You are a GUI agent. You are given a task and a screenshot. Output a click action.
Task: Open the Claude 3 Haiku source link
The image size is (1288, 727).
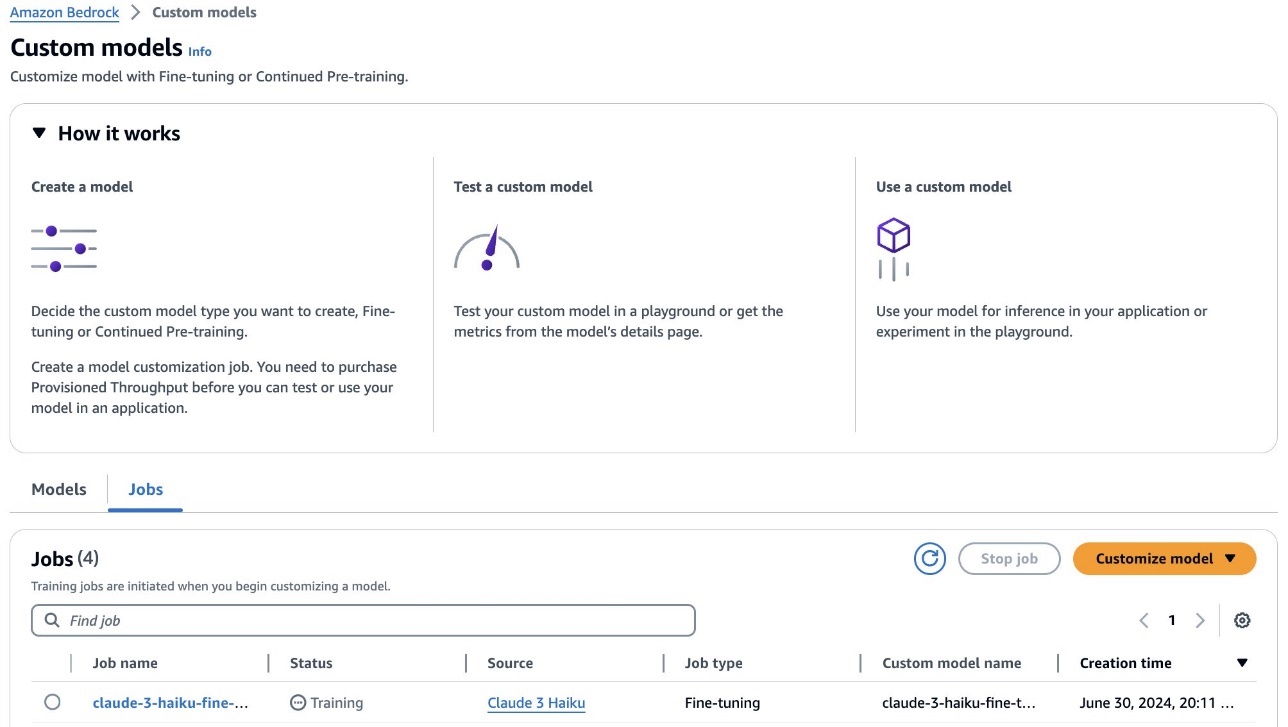coord(536,703)
